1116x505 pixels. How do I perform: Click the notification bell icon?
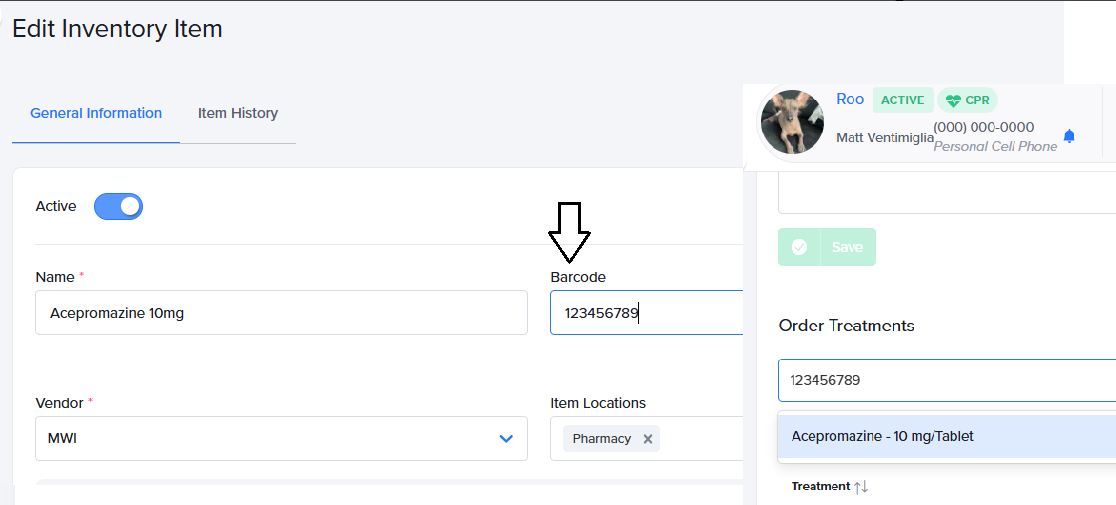tap(1069, 136)
